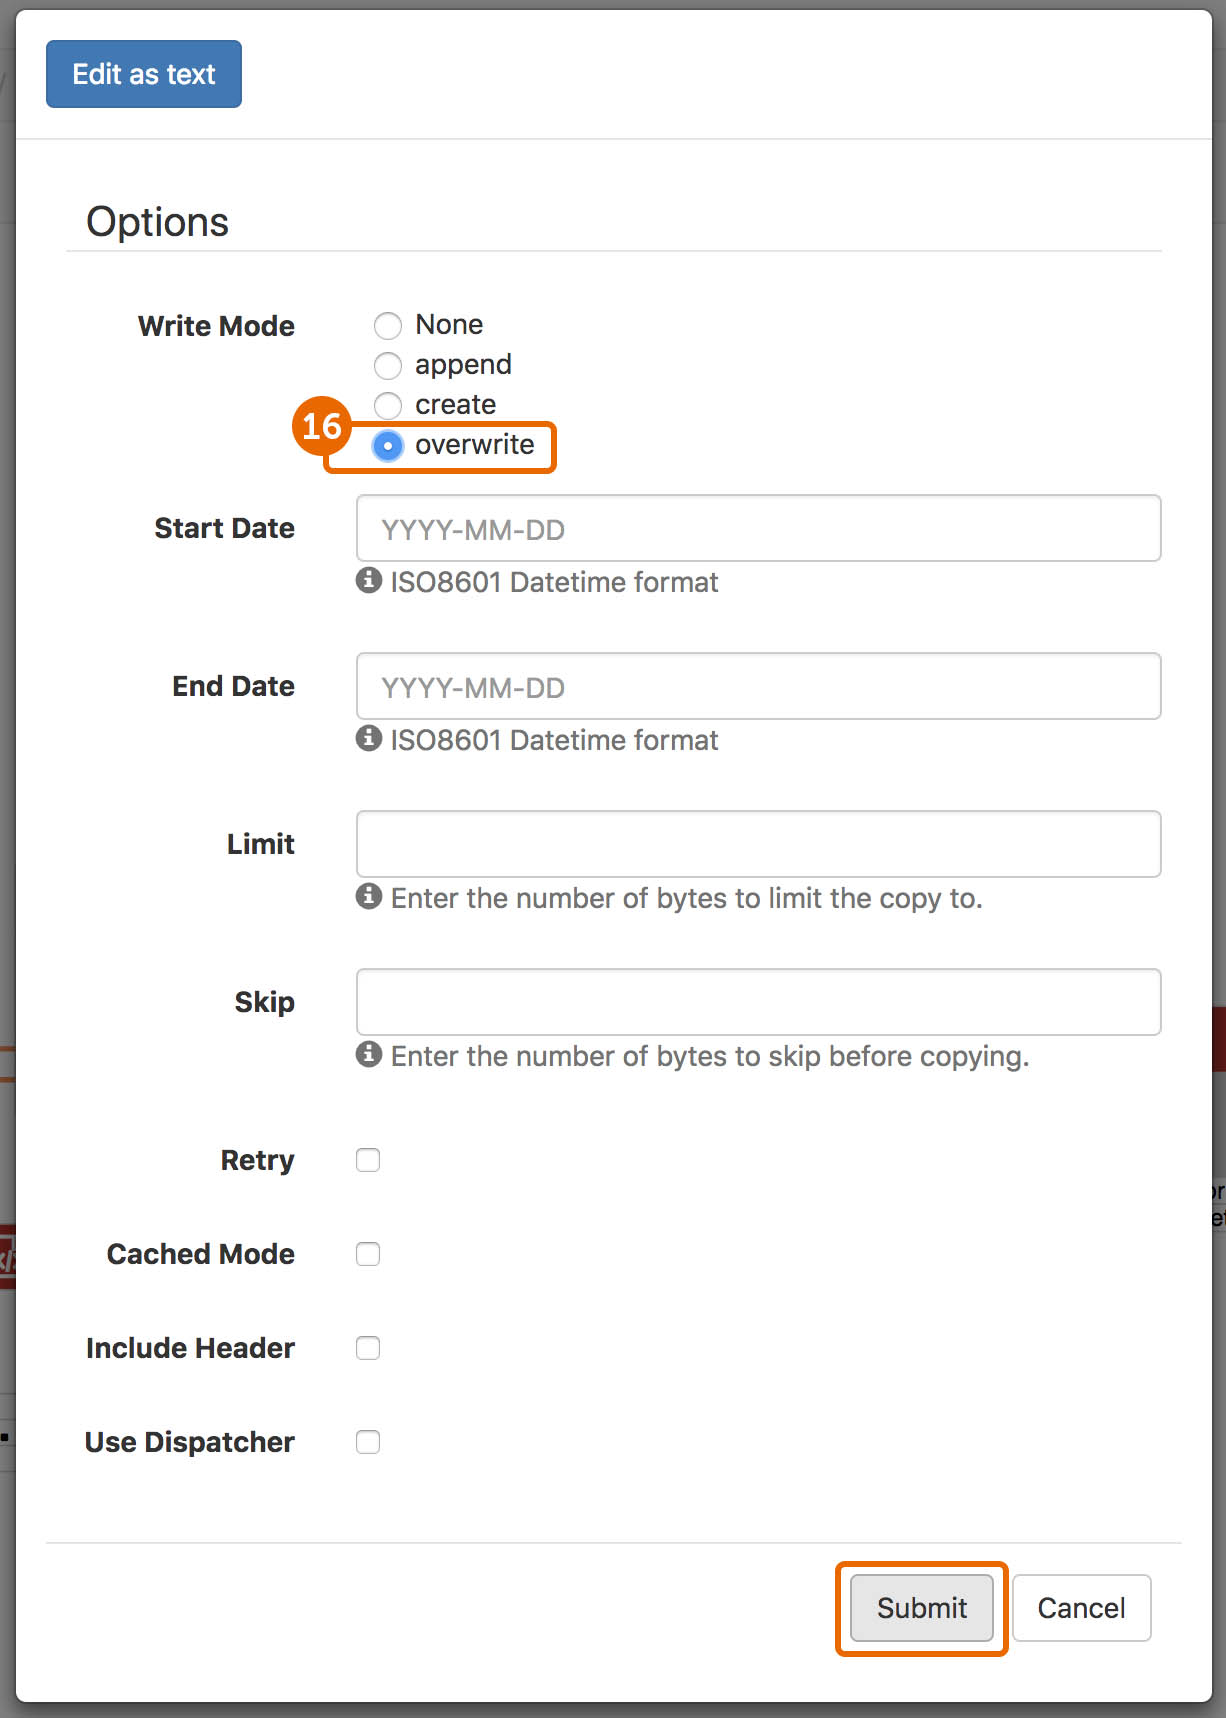This screenshot has width=1226, height=1718.
Task: Click info icon under End Date field
Action: (x=369, y=738)
